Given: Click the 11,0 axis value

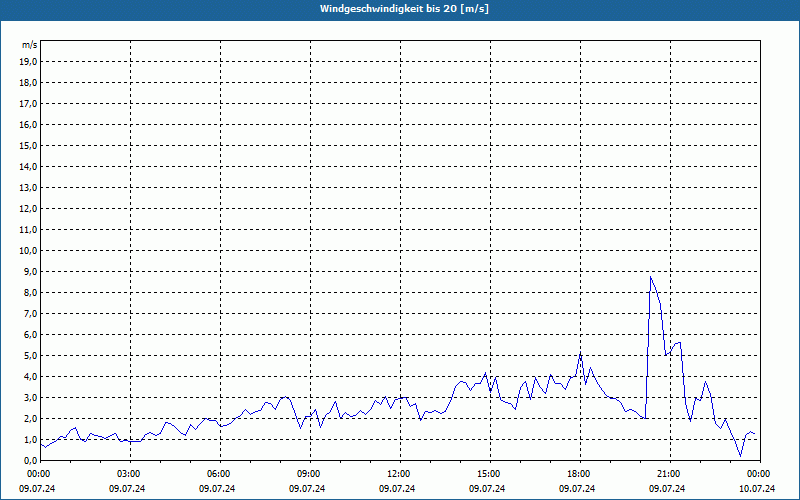Looking at the screenshot, I should 28,230.
